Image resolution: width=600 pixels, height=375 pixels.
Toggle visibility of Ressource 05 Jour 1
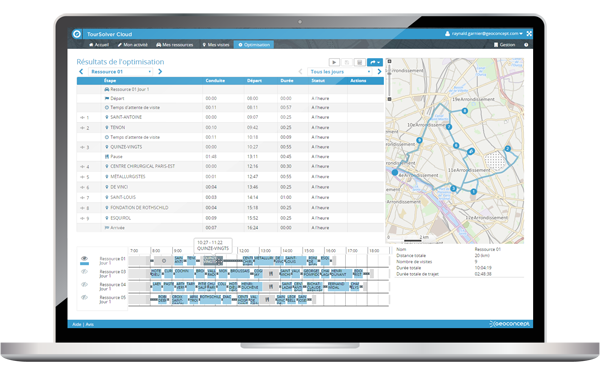point(85,297)
